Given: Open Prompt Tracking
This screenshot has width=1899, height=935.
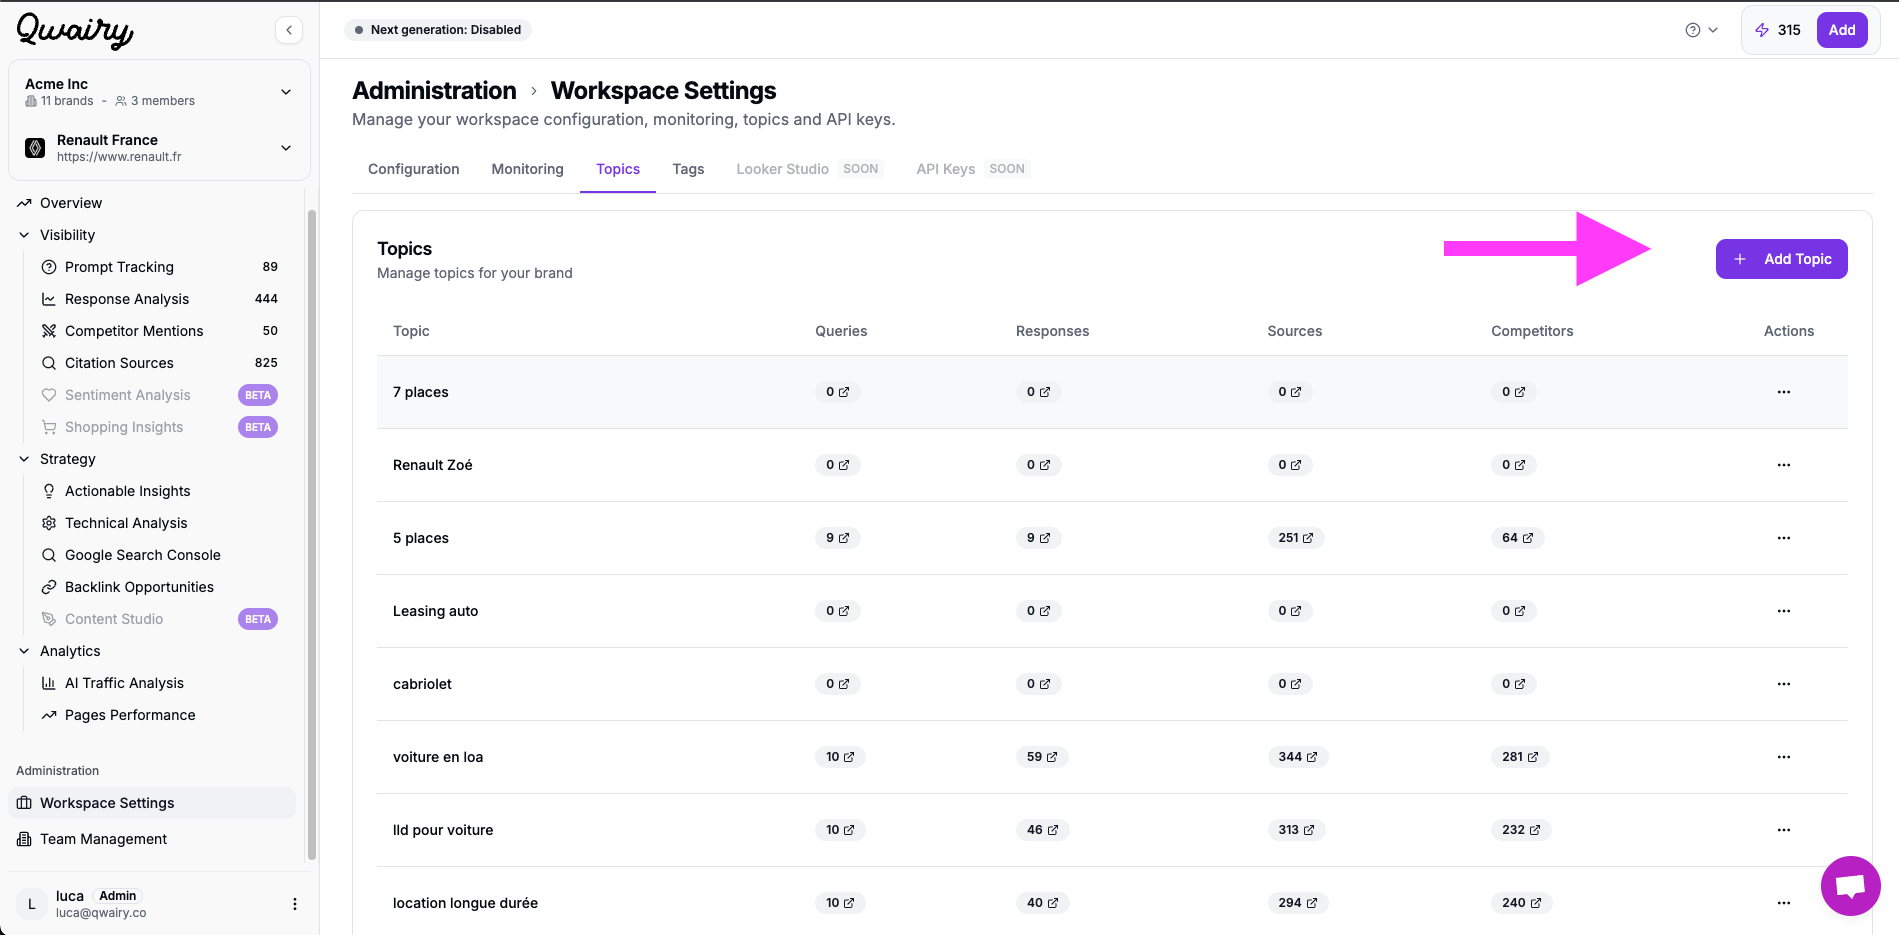Looking at the screenshot, I should coord(119,267).
